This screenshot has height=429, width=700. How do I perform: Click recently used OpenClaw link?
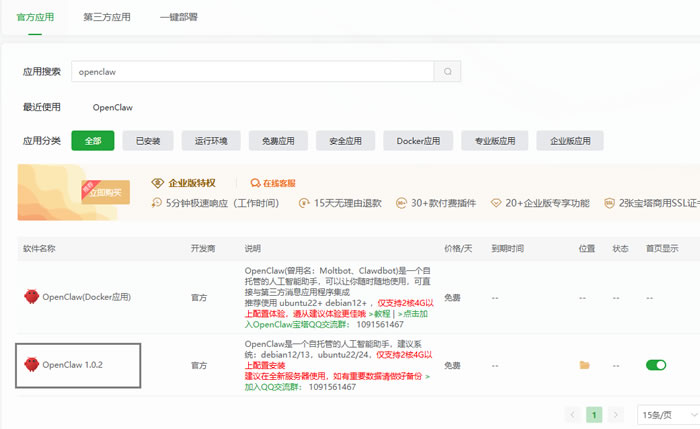(x=112, y=107)
